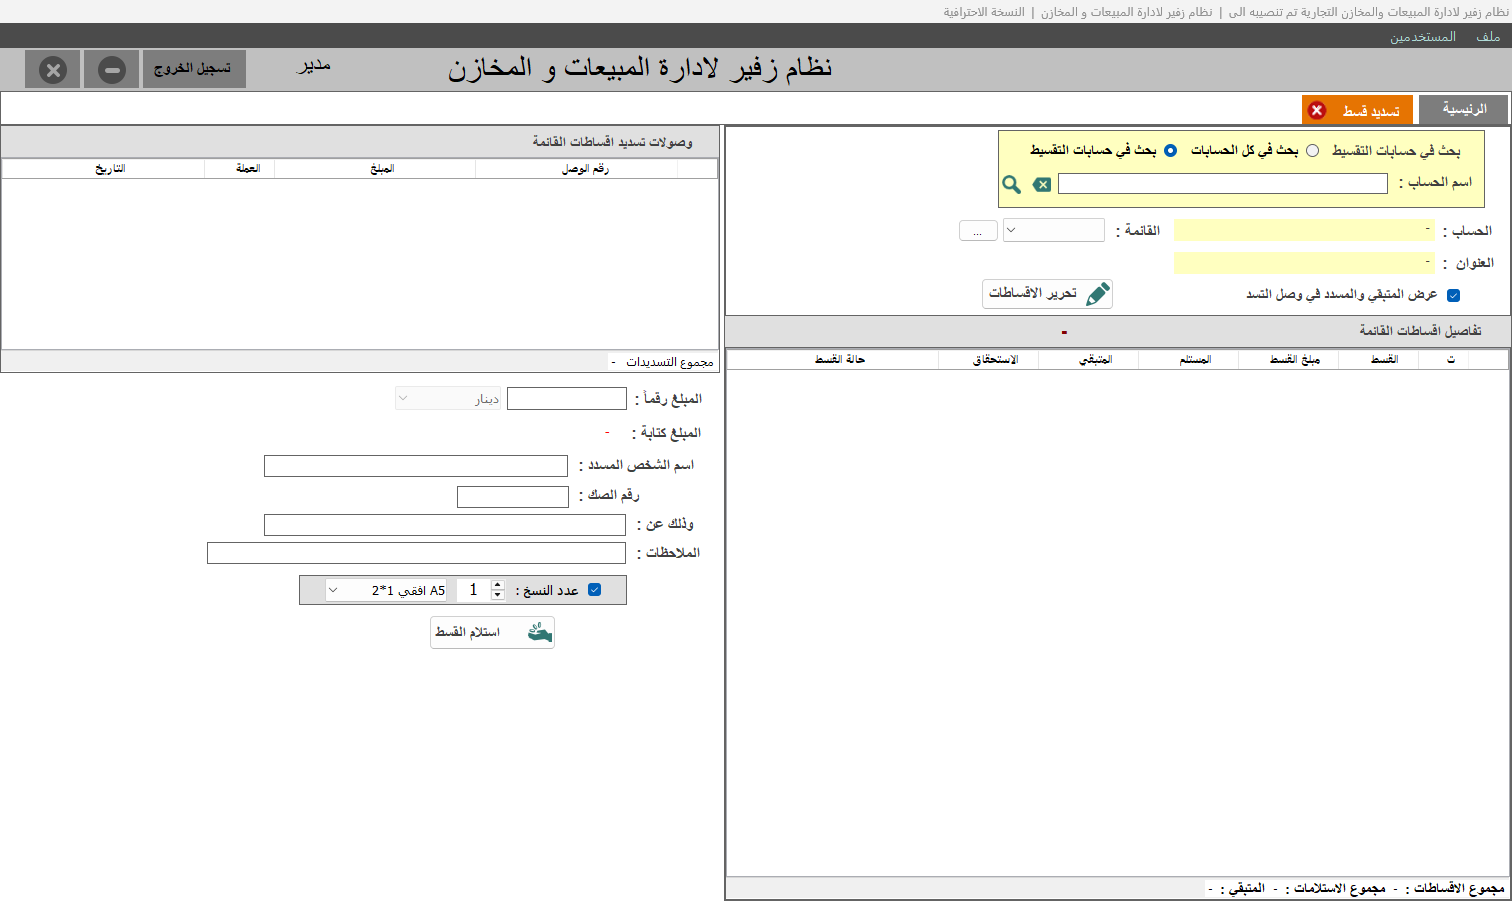Select بحث في حسابات التقسيط radio option
This screenshot has width=1512, height=901.
click(x=1170, y=150)
